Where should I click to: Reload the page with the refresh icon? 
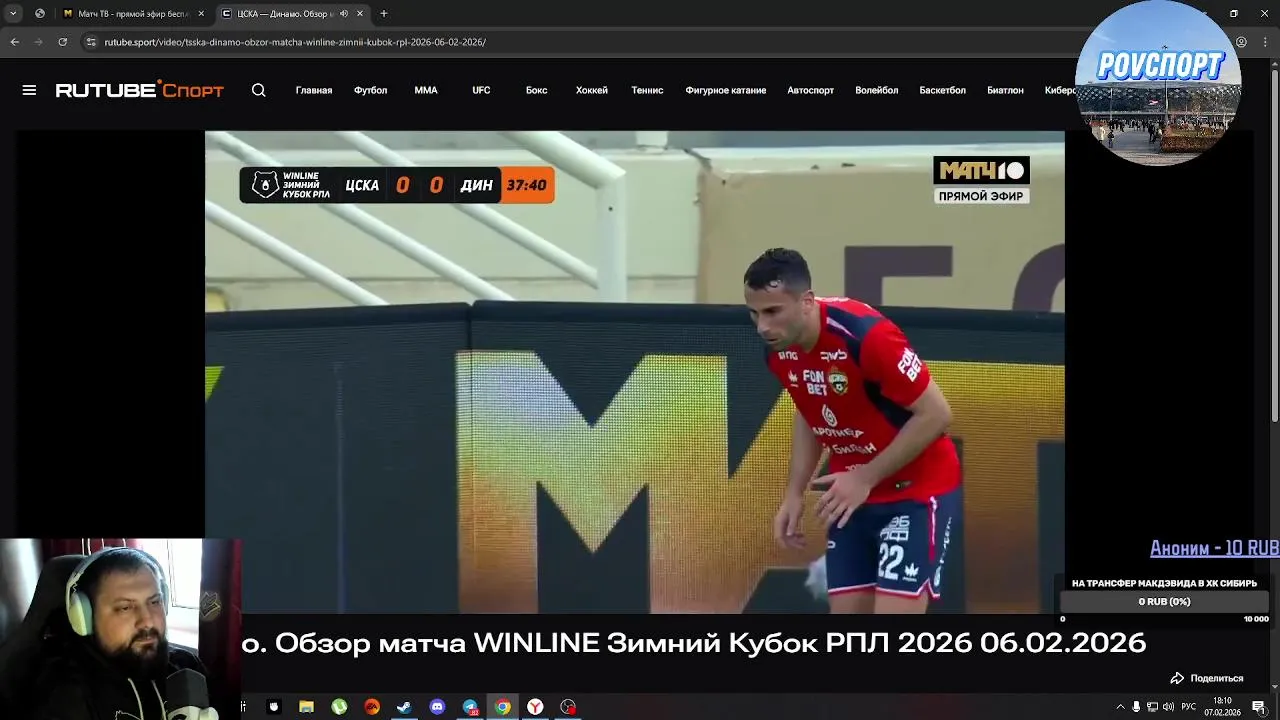[x=62, y=42]
